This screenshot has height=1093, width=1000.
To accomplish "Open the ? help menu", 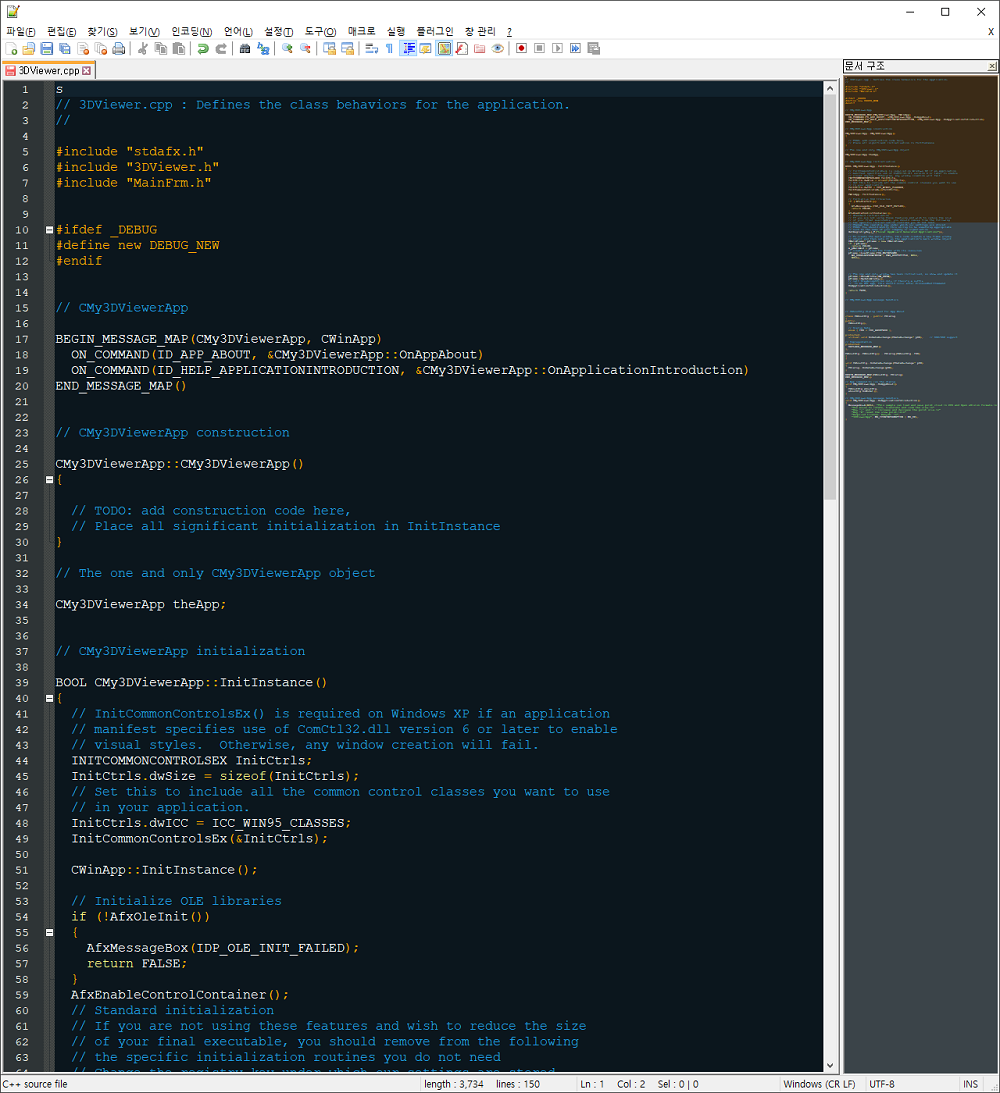I will click(x=509, y=31).
